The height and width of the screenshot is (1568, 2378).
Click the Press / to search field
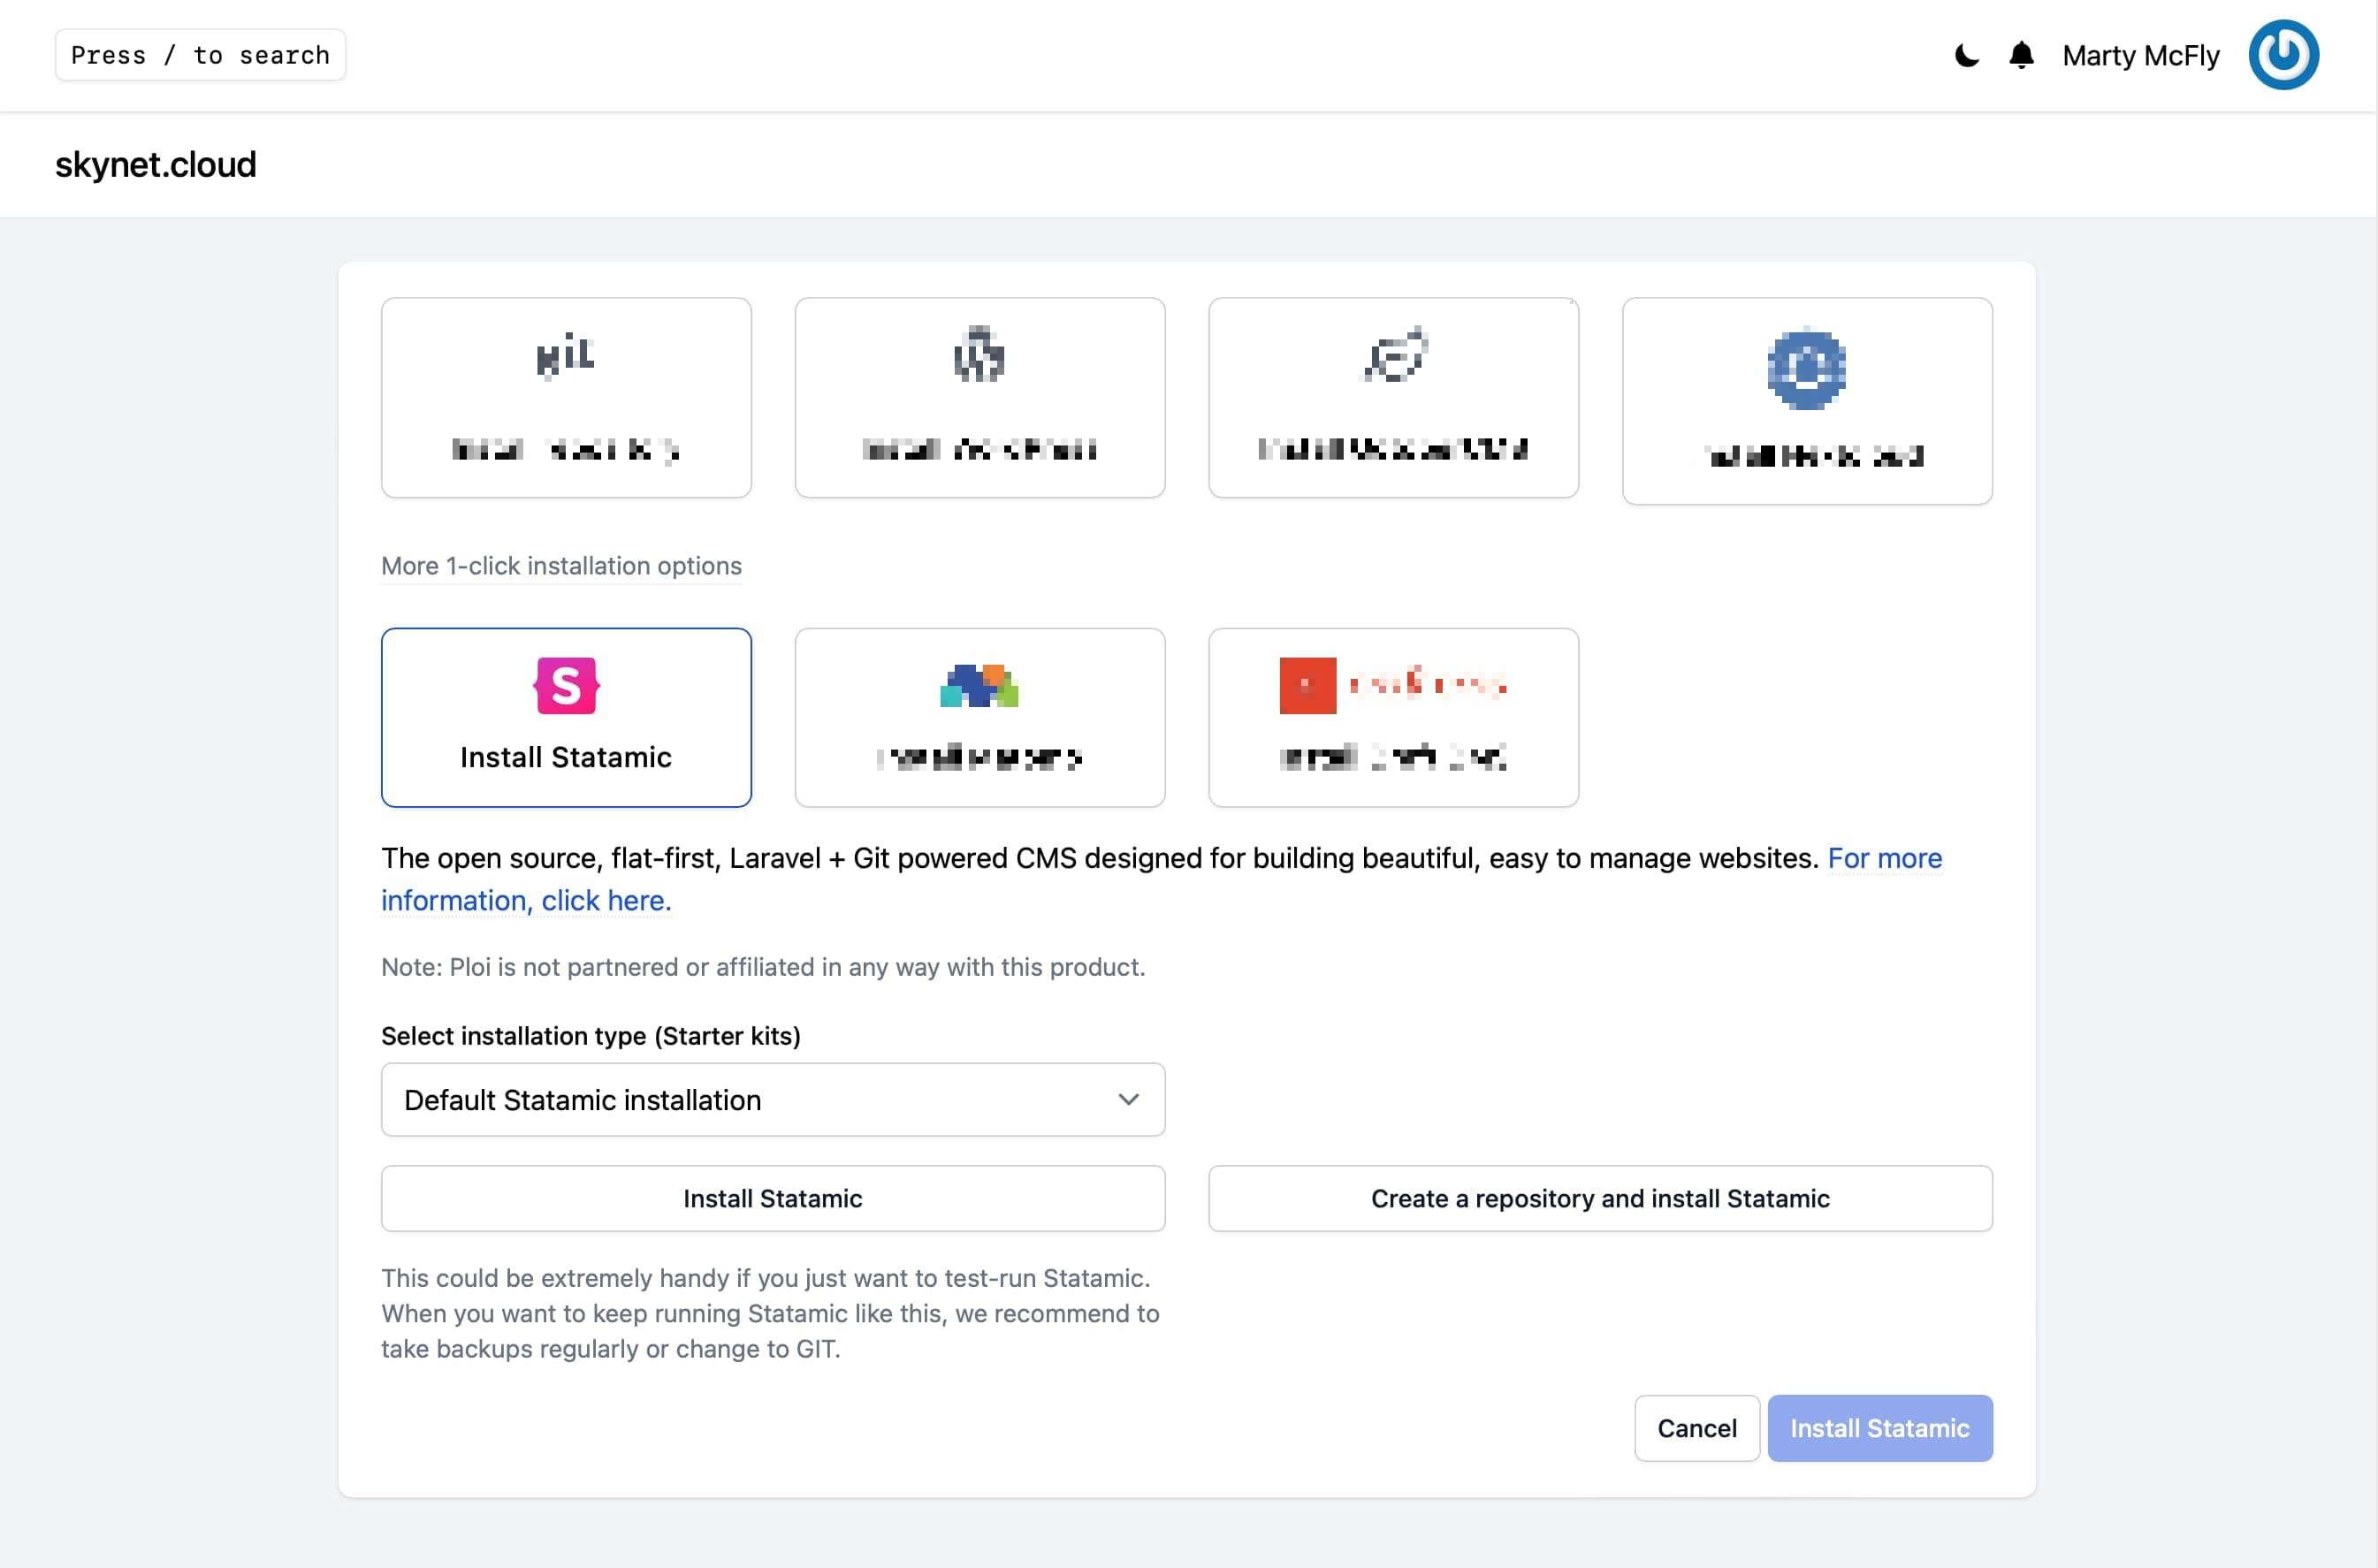[200, 55]
